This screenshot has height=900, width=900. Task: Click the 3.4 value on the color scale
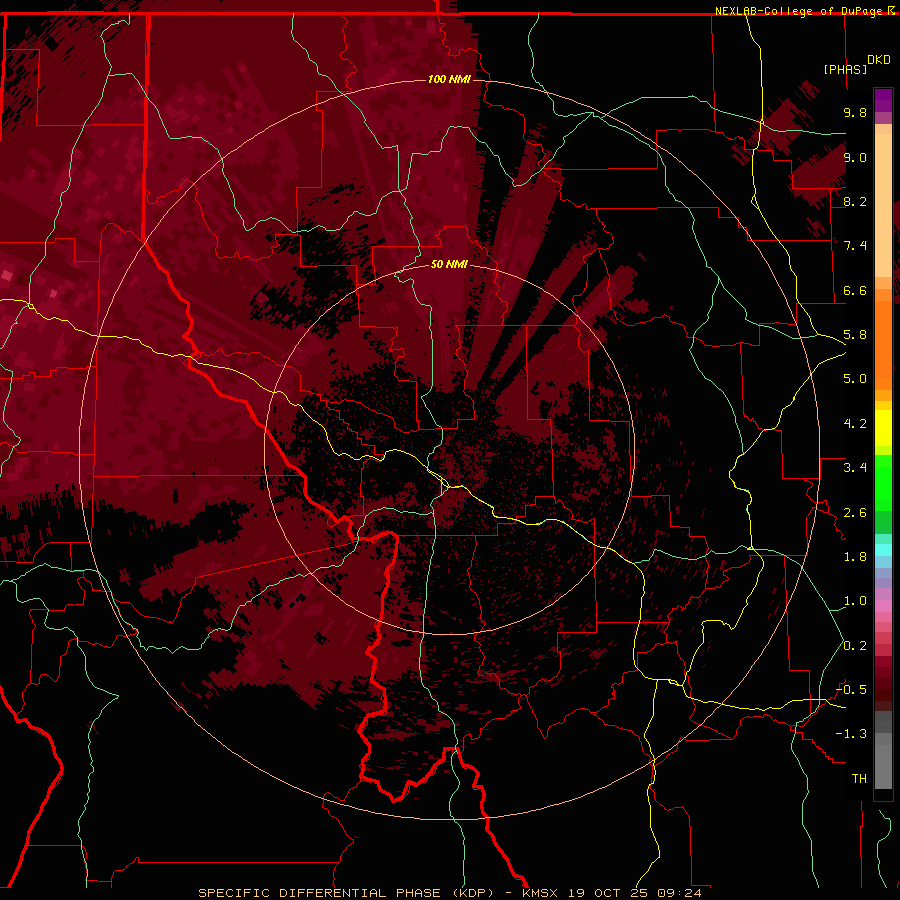click(855, 468)
